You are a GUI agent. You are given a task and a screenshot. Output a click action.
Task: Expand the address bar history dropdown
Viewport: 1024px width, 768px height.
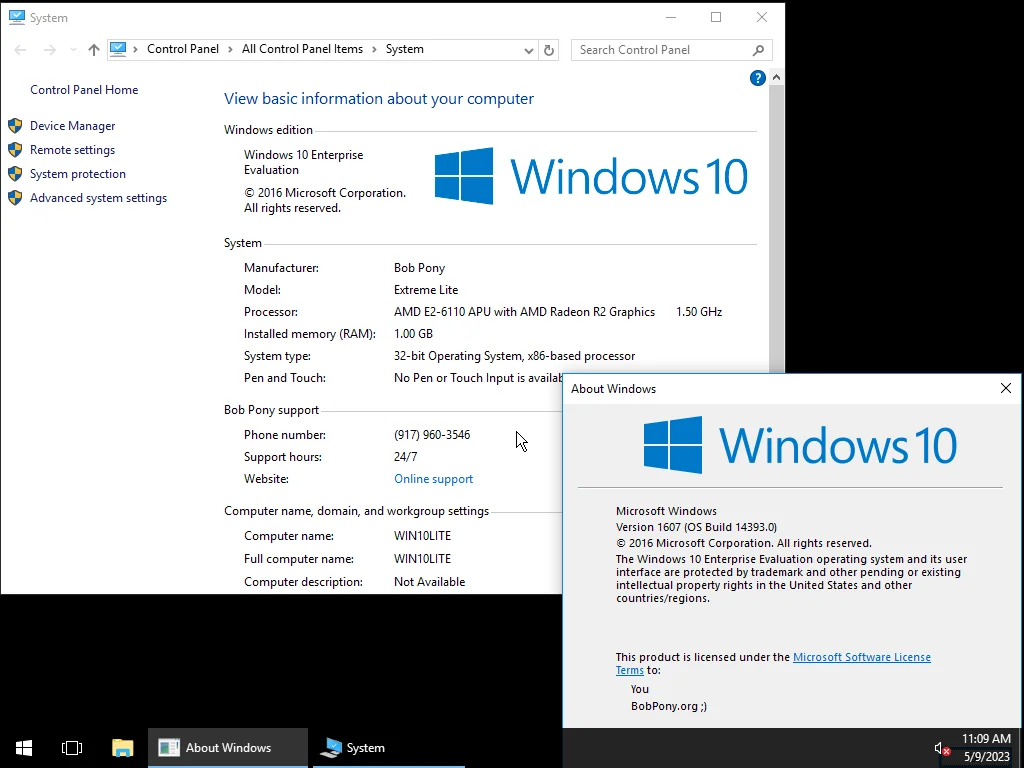528,50
